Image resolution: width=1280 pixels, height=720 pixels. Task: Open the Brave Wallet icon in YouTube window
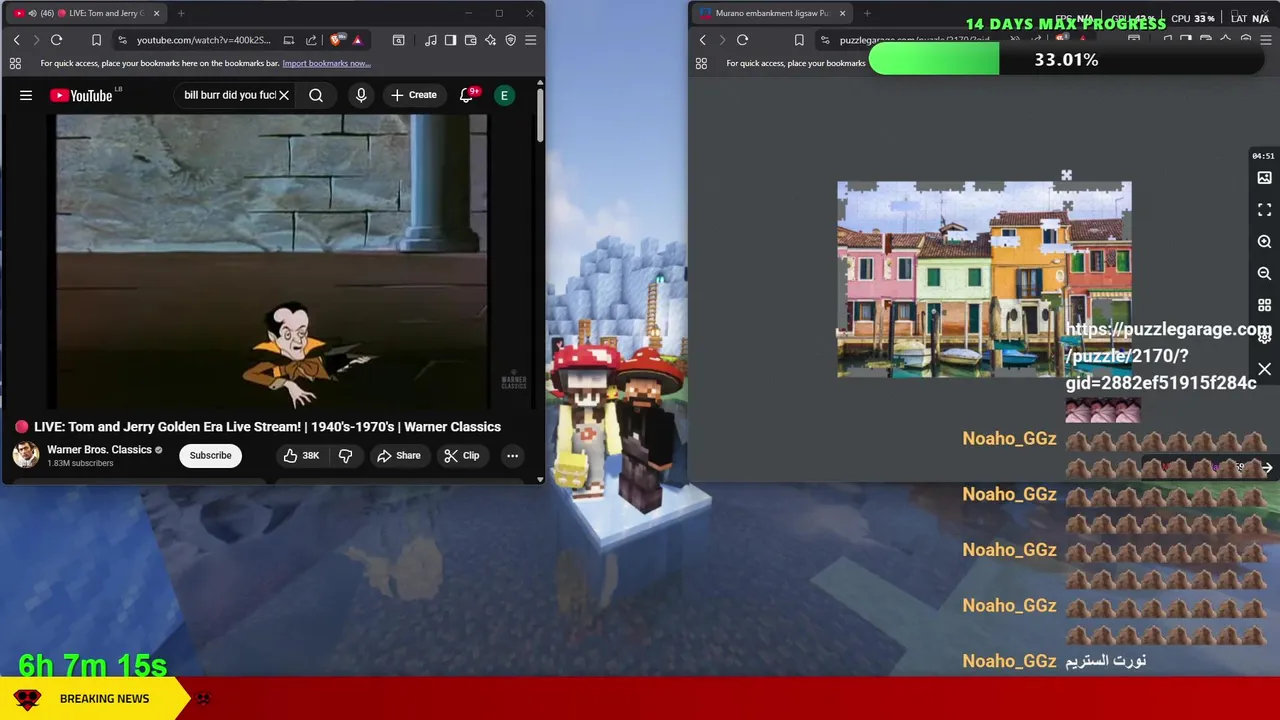click(x=470, y=40)
